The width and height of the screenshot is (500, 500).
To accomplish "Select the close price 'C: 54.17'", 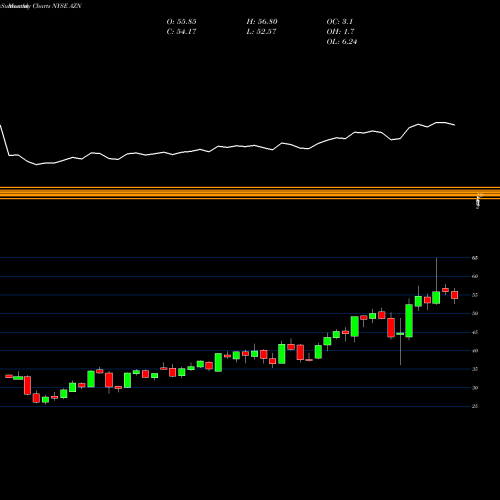I will pos(181,32).
